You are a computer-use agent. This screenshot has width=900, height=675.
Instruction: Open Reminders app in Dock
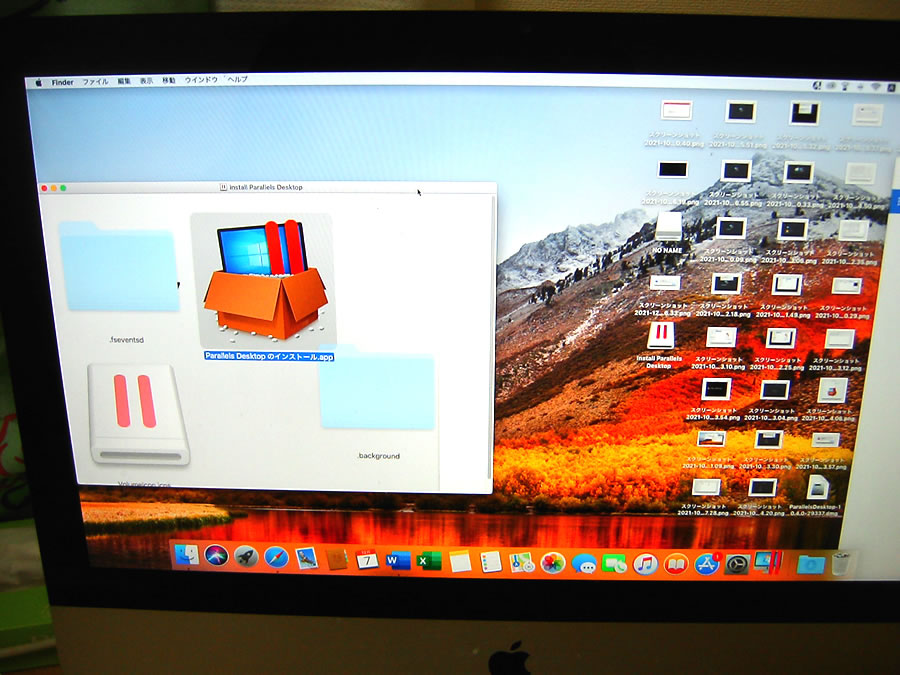pyautogui.click(x=491, y=562)
